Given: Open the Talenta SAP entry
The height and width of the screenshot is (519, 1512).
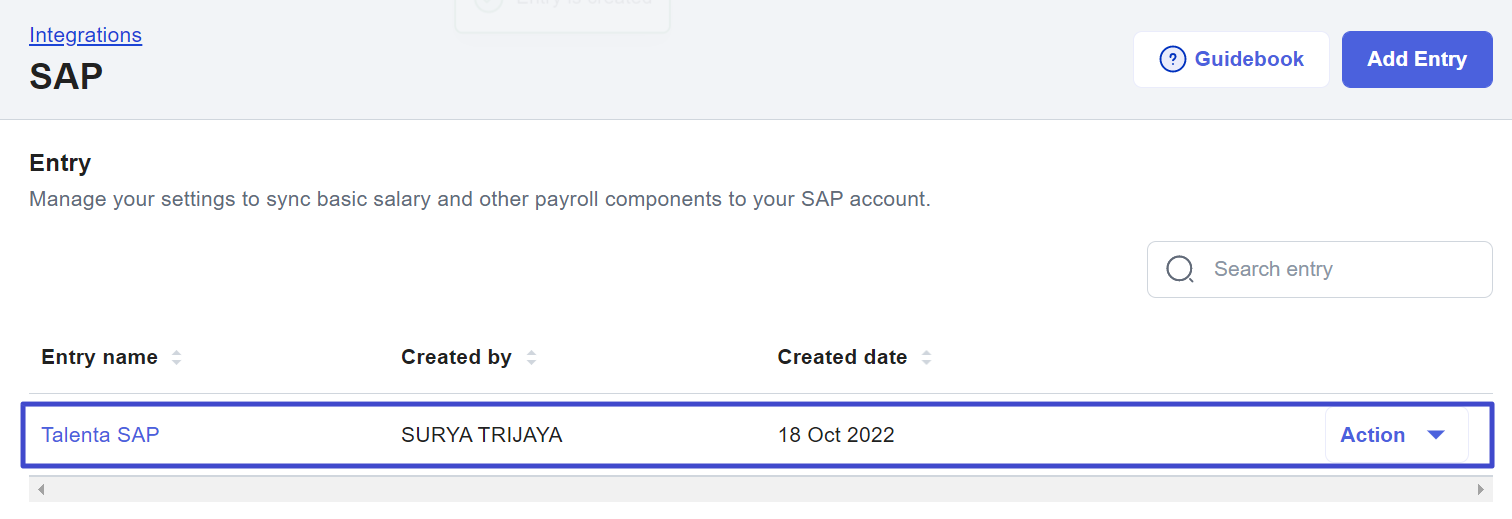Looking at the screenshot, I should coord(100,435).
